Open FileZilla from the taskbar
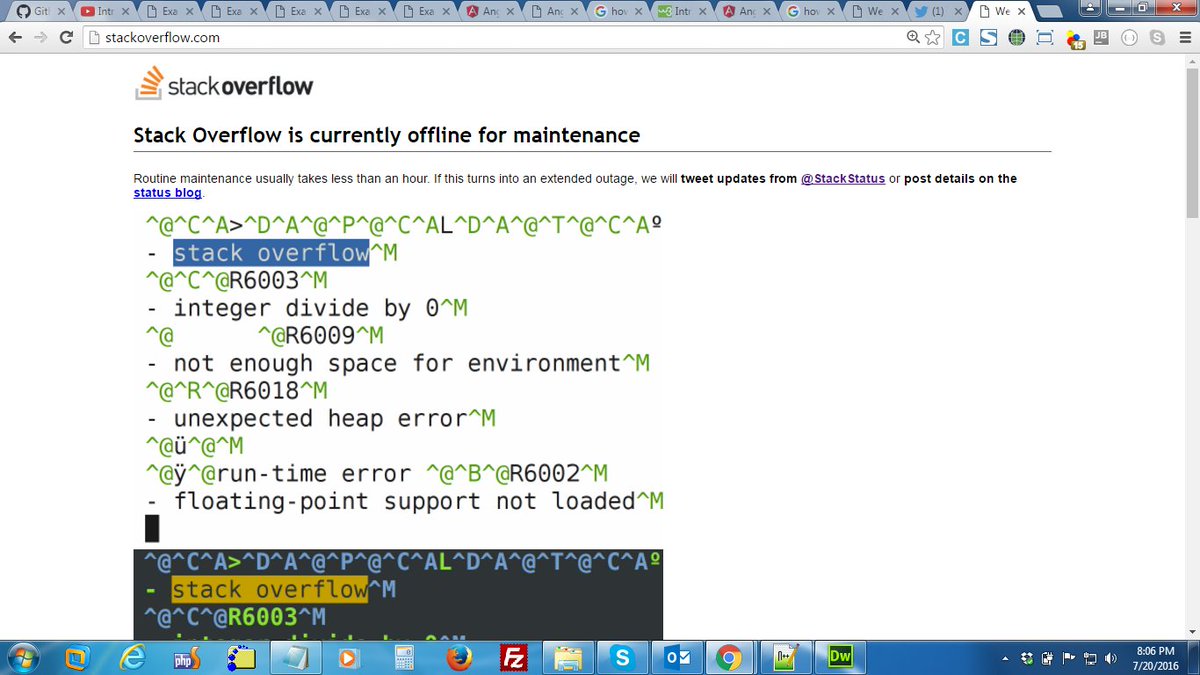 click(514, 658)
